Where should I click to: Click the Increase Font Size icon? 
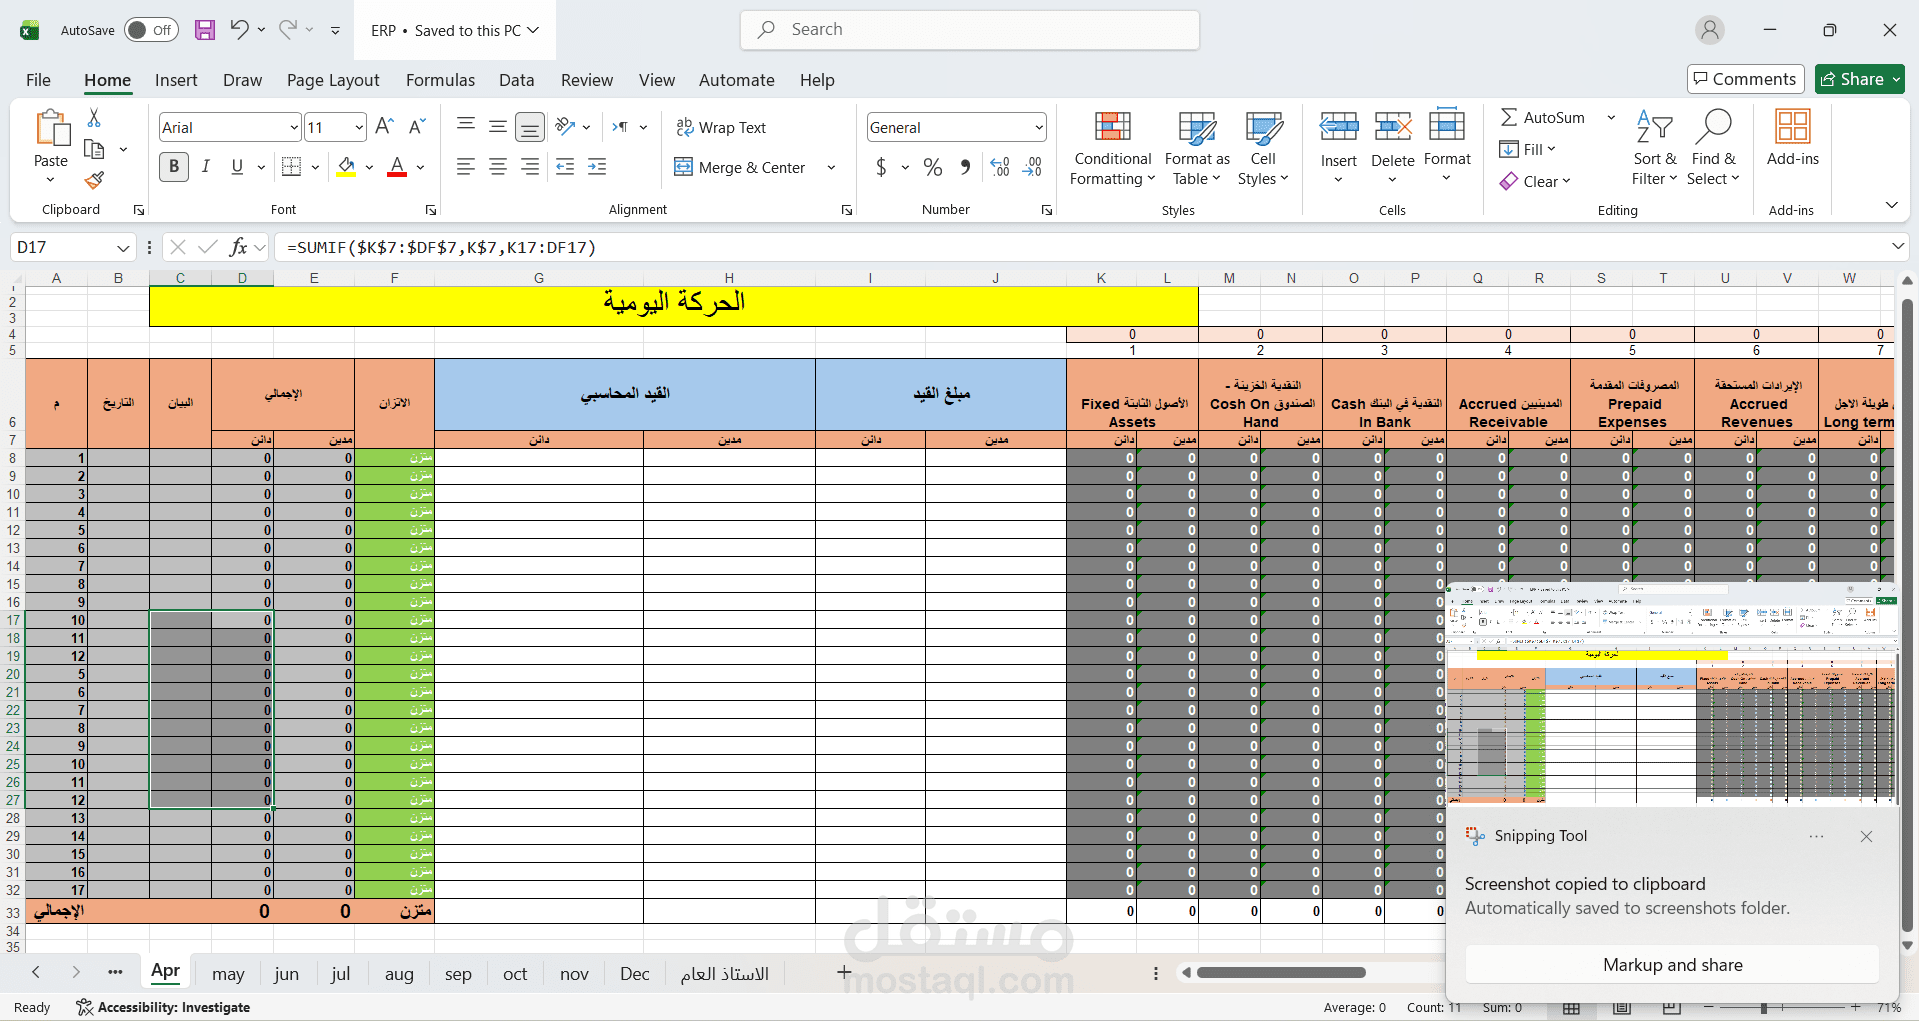[384, 127]
